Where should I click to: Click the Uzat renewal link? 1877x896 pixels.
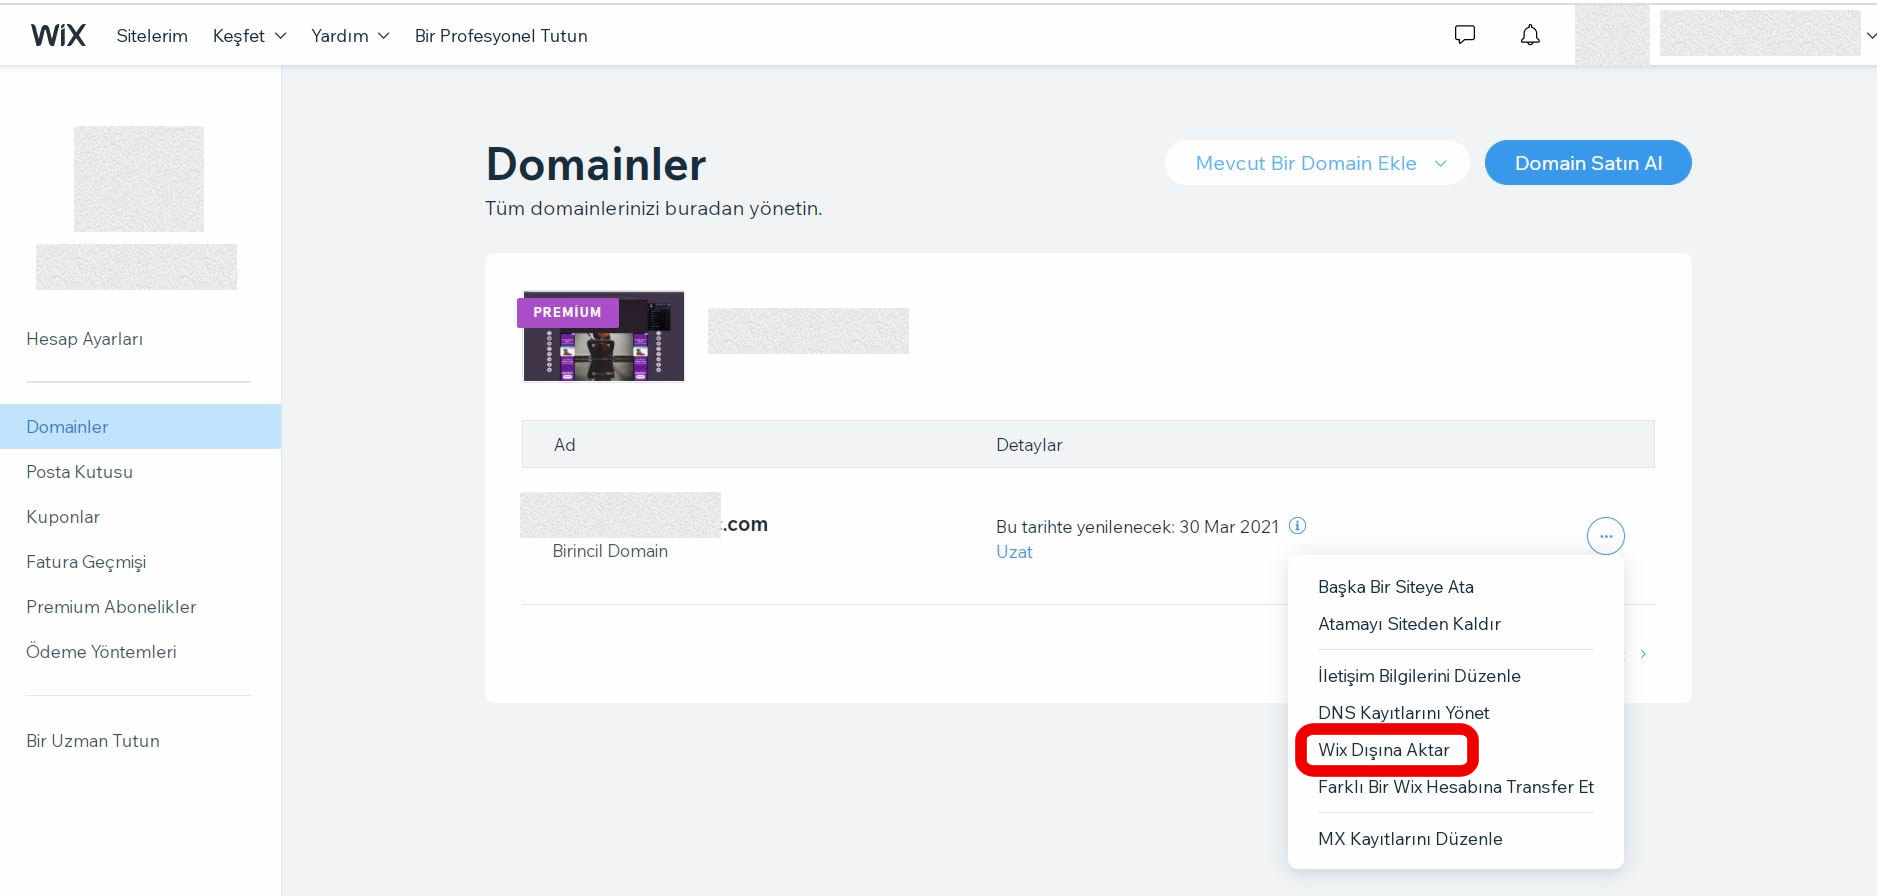click(x=1014, y=552)
